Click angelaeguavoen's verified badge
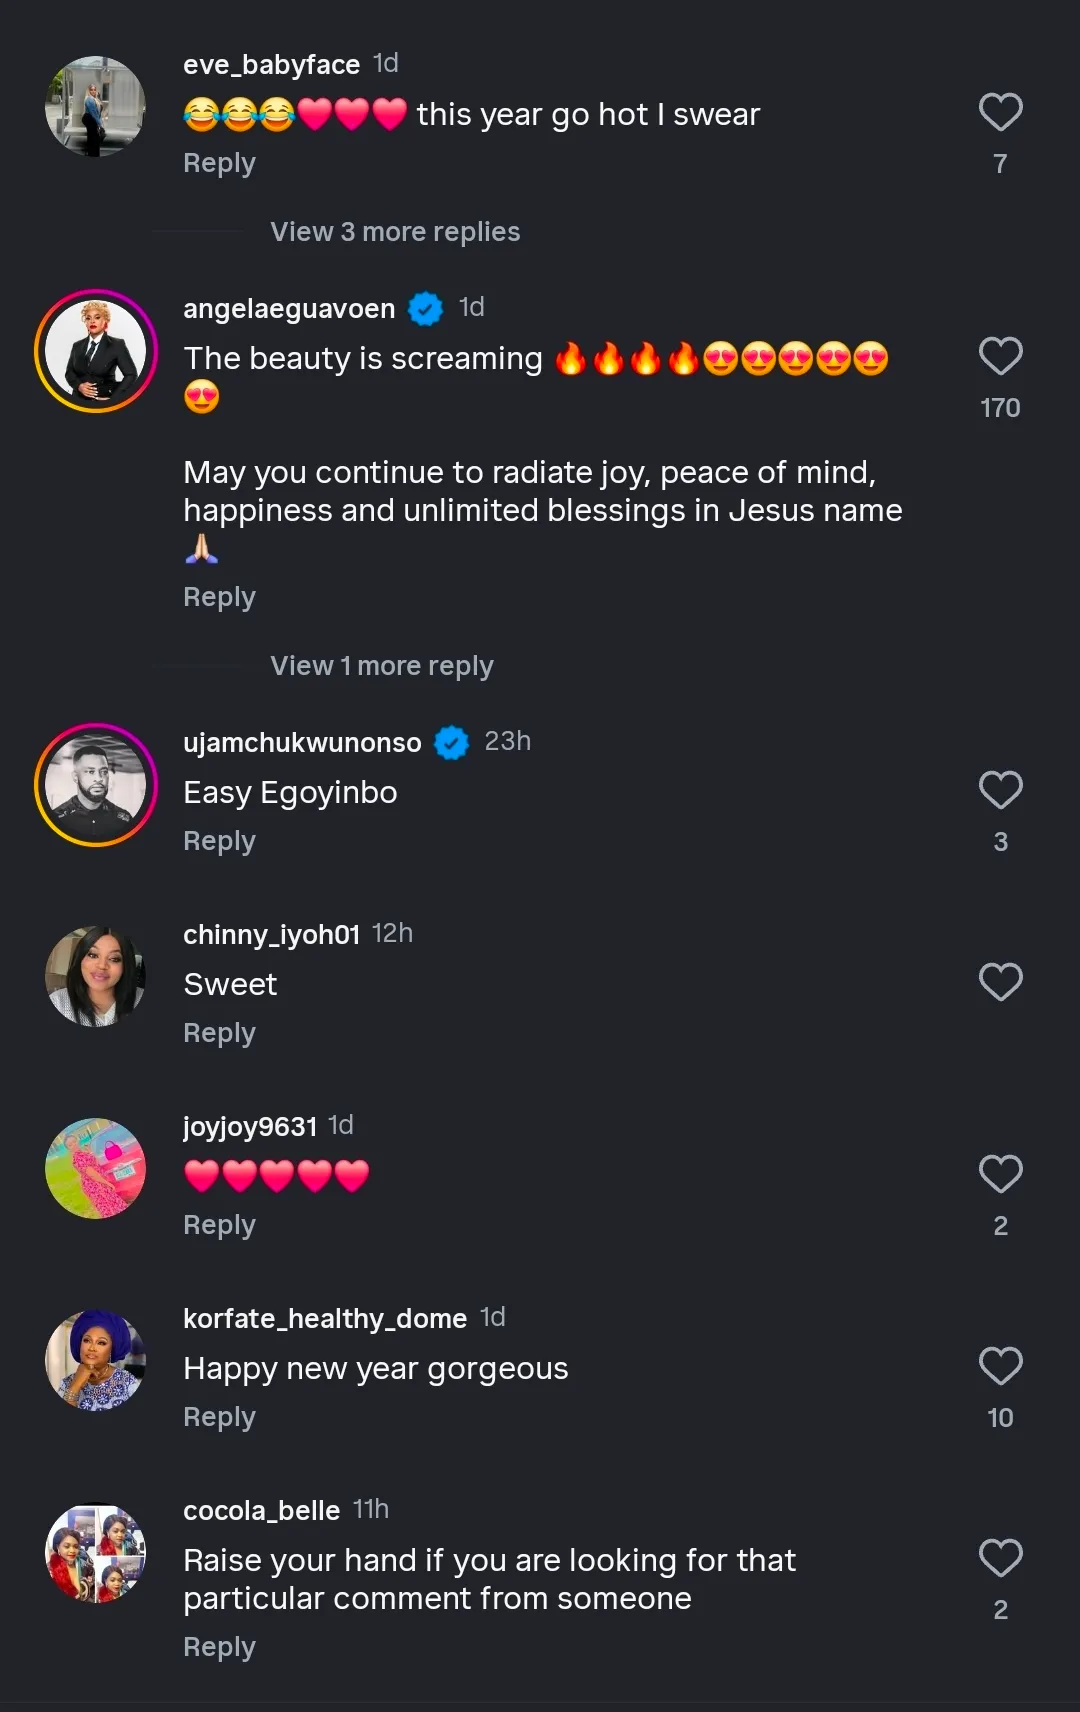 [x=426, y=309]
